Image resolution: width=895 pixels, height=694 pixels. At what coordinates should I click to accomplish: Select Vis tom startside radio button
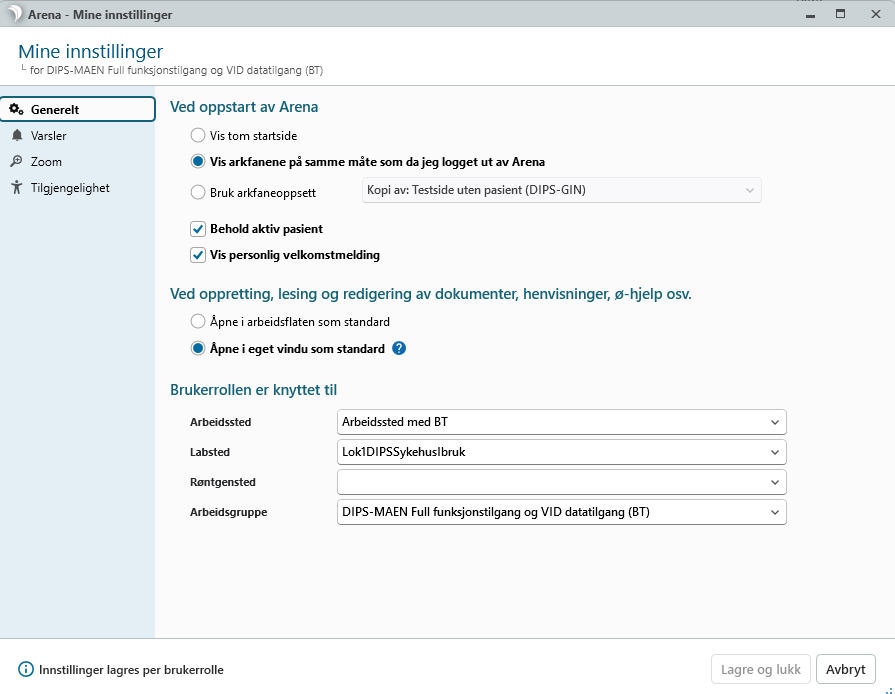pyautogui.click(x=198, y=135)
